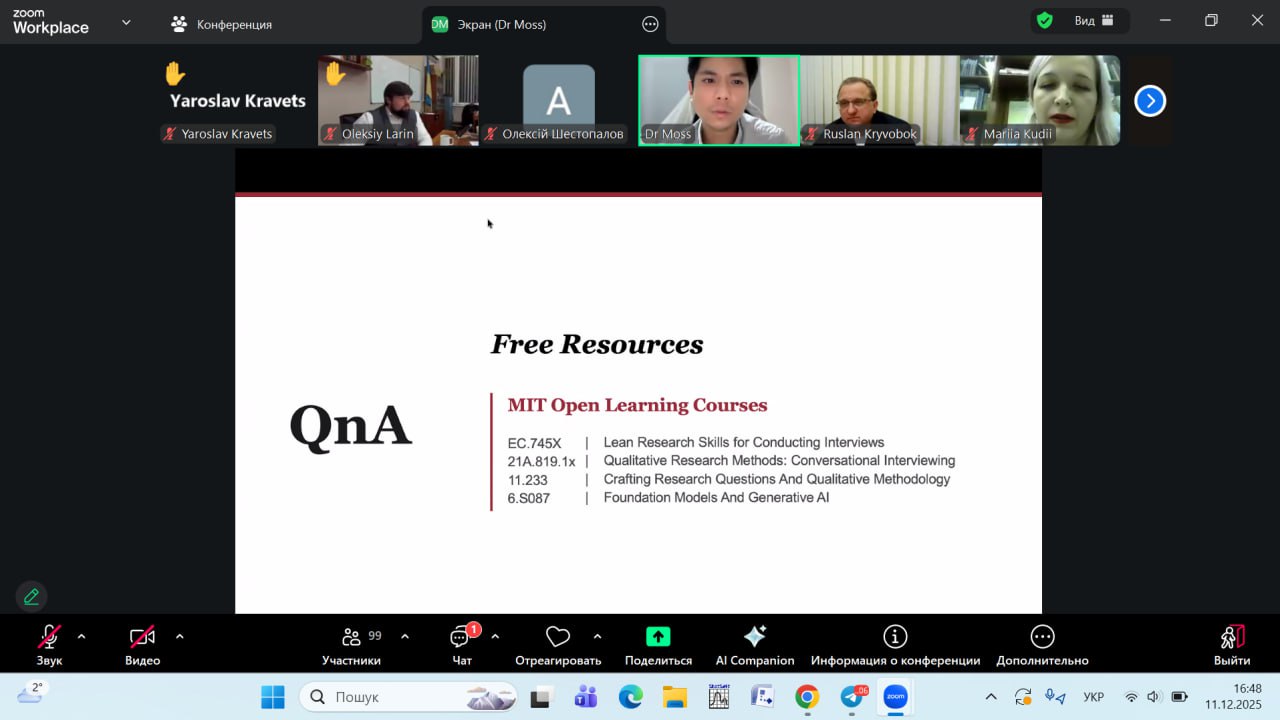Change layout using the Вид button

tap(1094, 21)
